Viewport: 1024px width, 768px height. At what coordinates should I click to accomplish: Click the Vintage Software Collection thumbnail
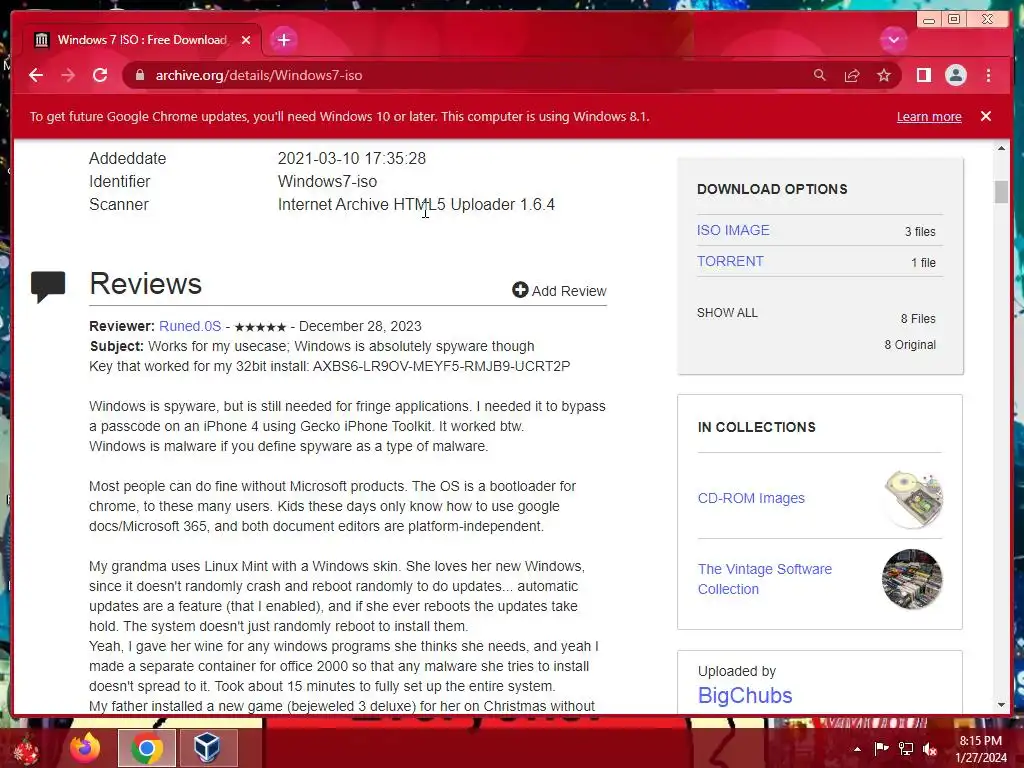pos(912,579)
